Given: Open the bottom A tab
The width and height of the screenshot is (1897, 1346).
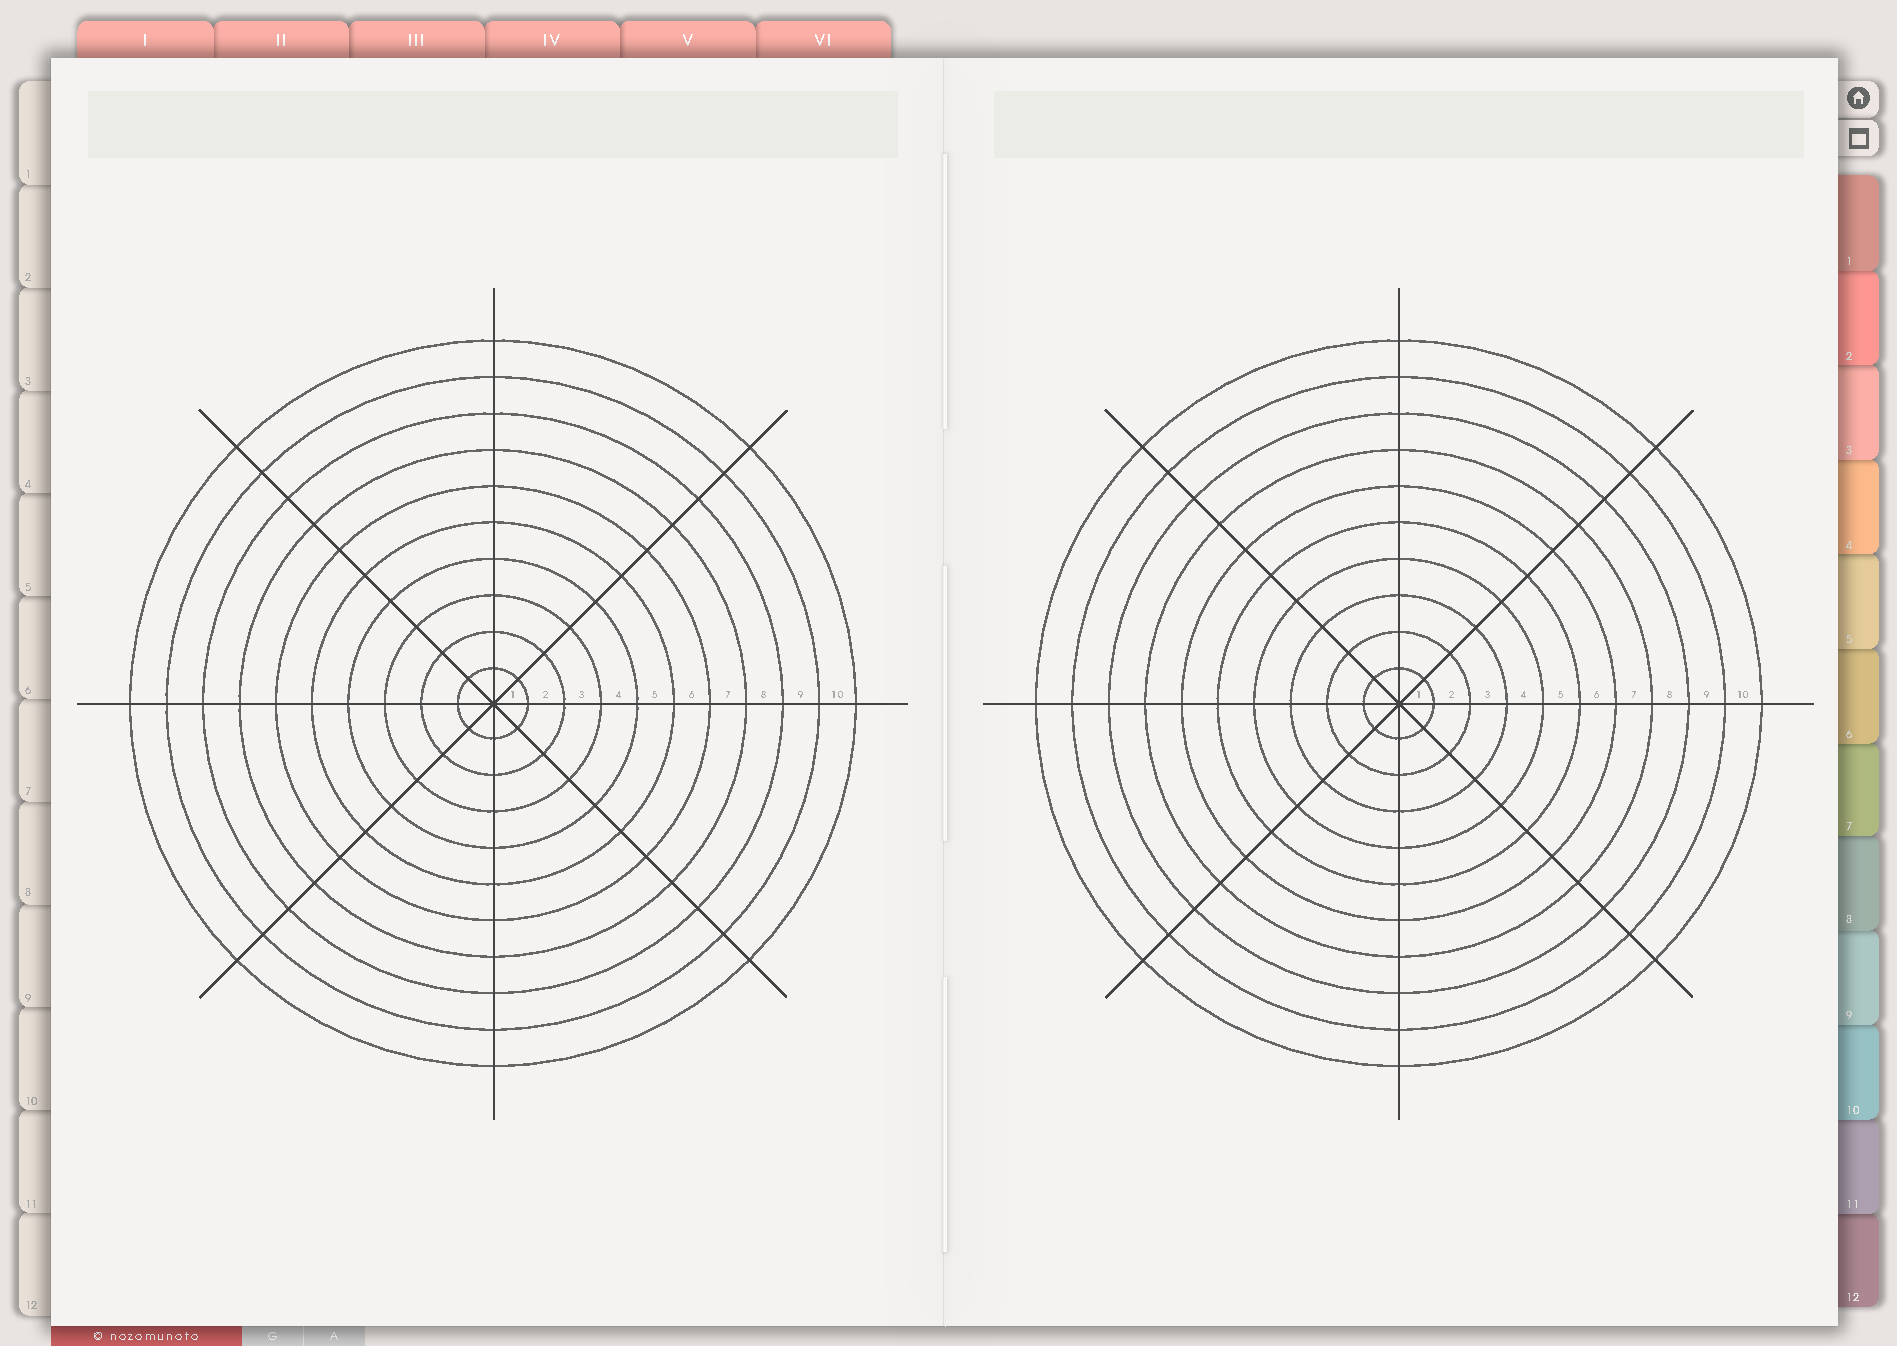Looking at the screenshot, I should [x=334, y=1336].
